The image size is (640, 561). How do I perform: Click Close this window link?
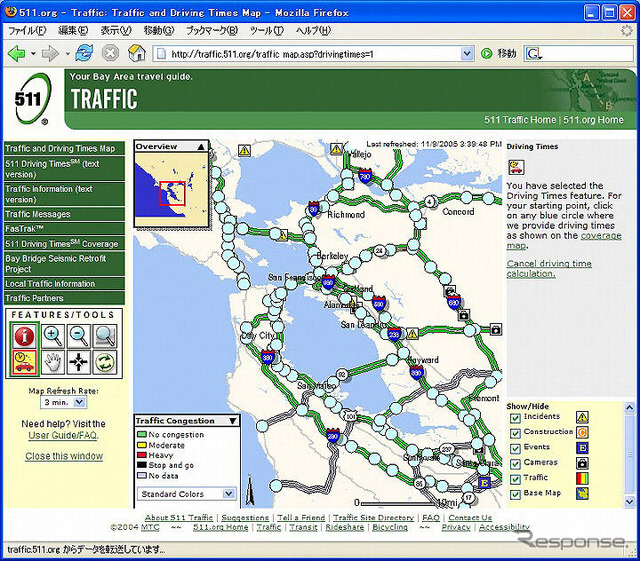64,456
